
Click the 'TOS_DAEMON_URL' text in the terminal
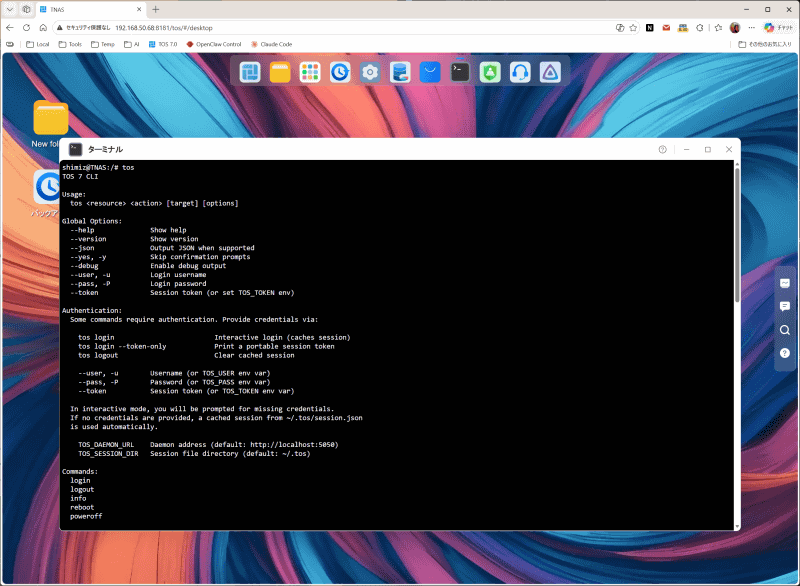point(106,445)
